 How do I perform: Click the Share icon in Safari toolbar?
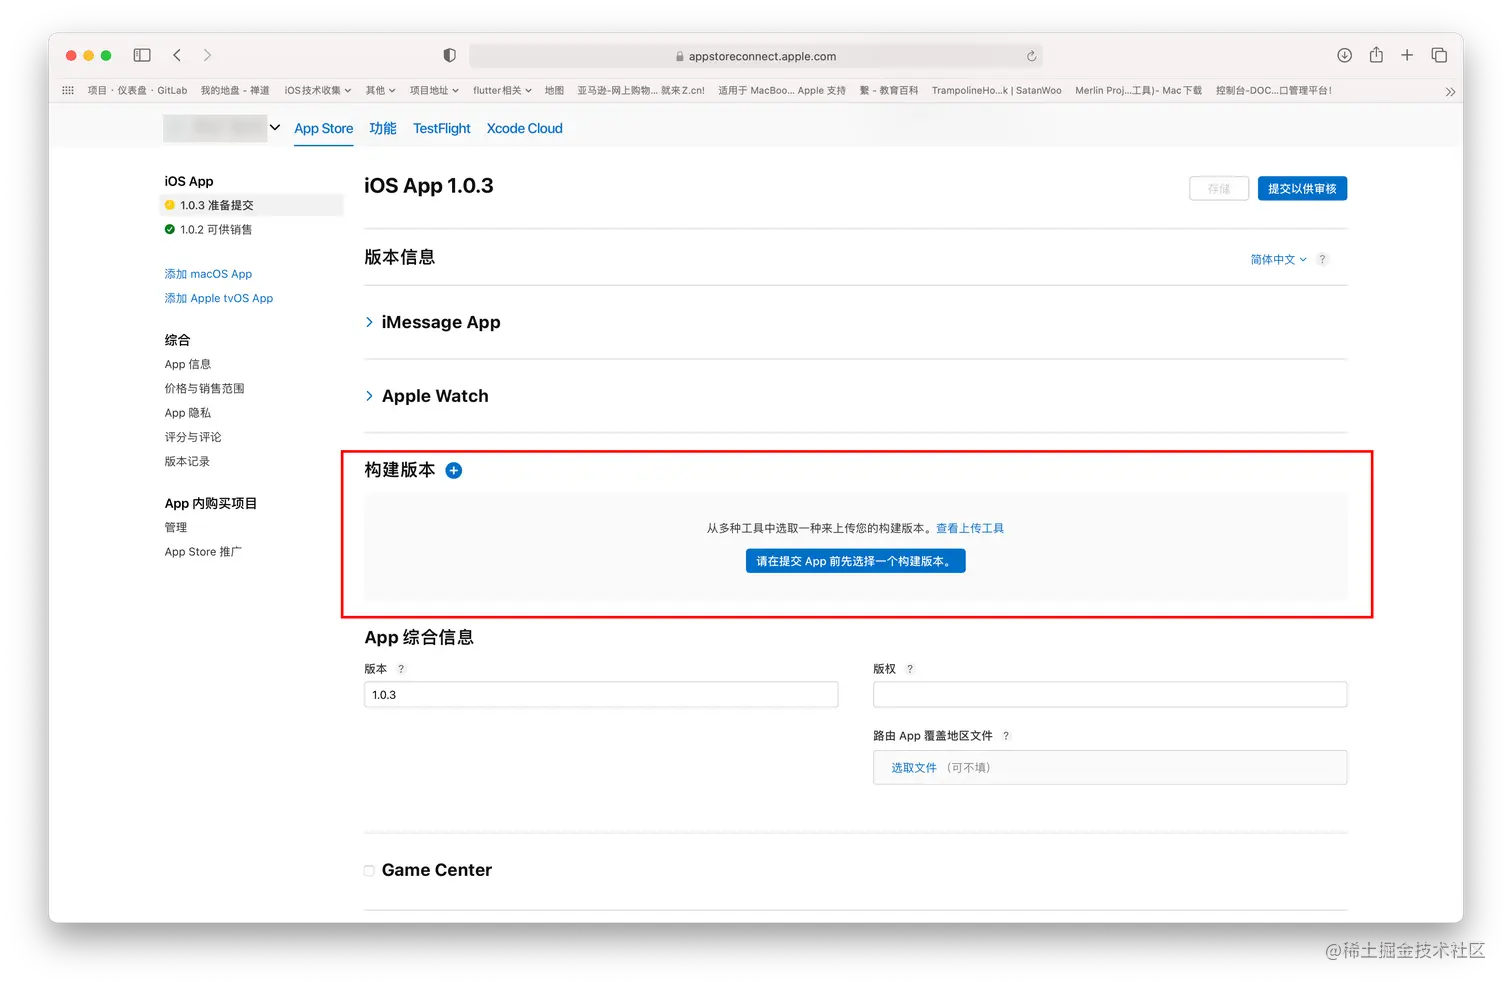pos(1376,55)
